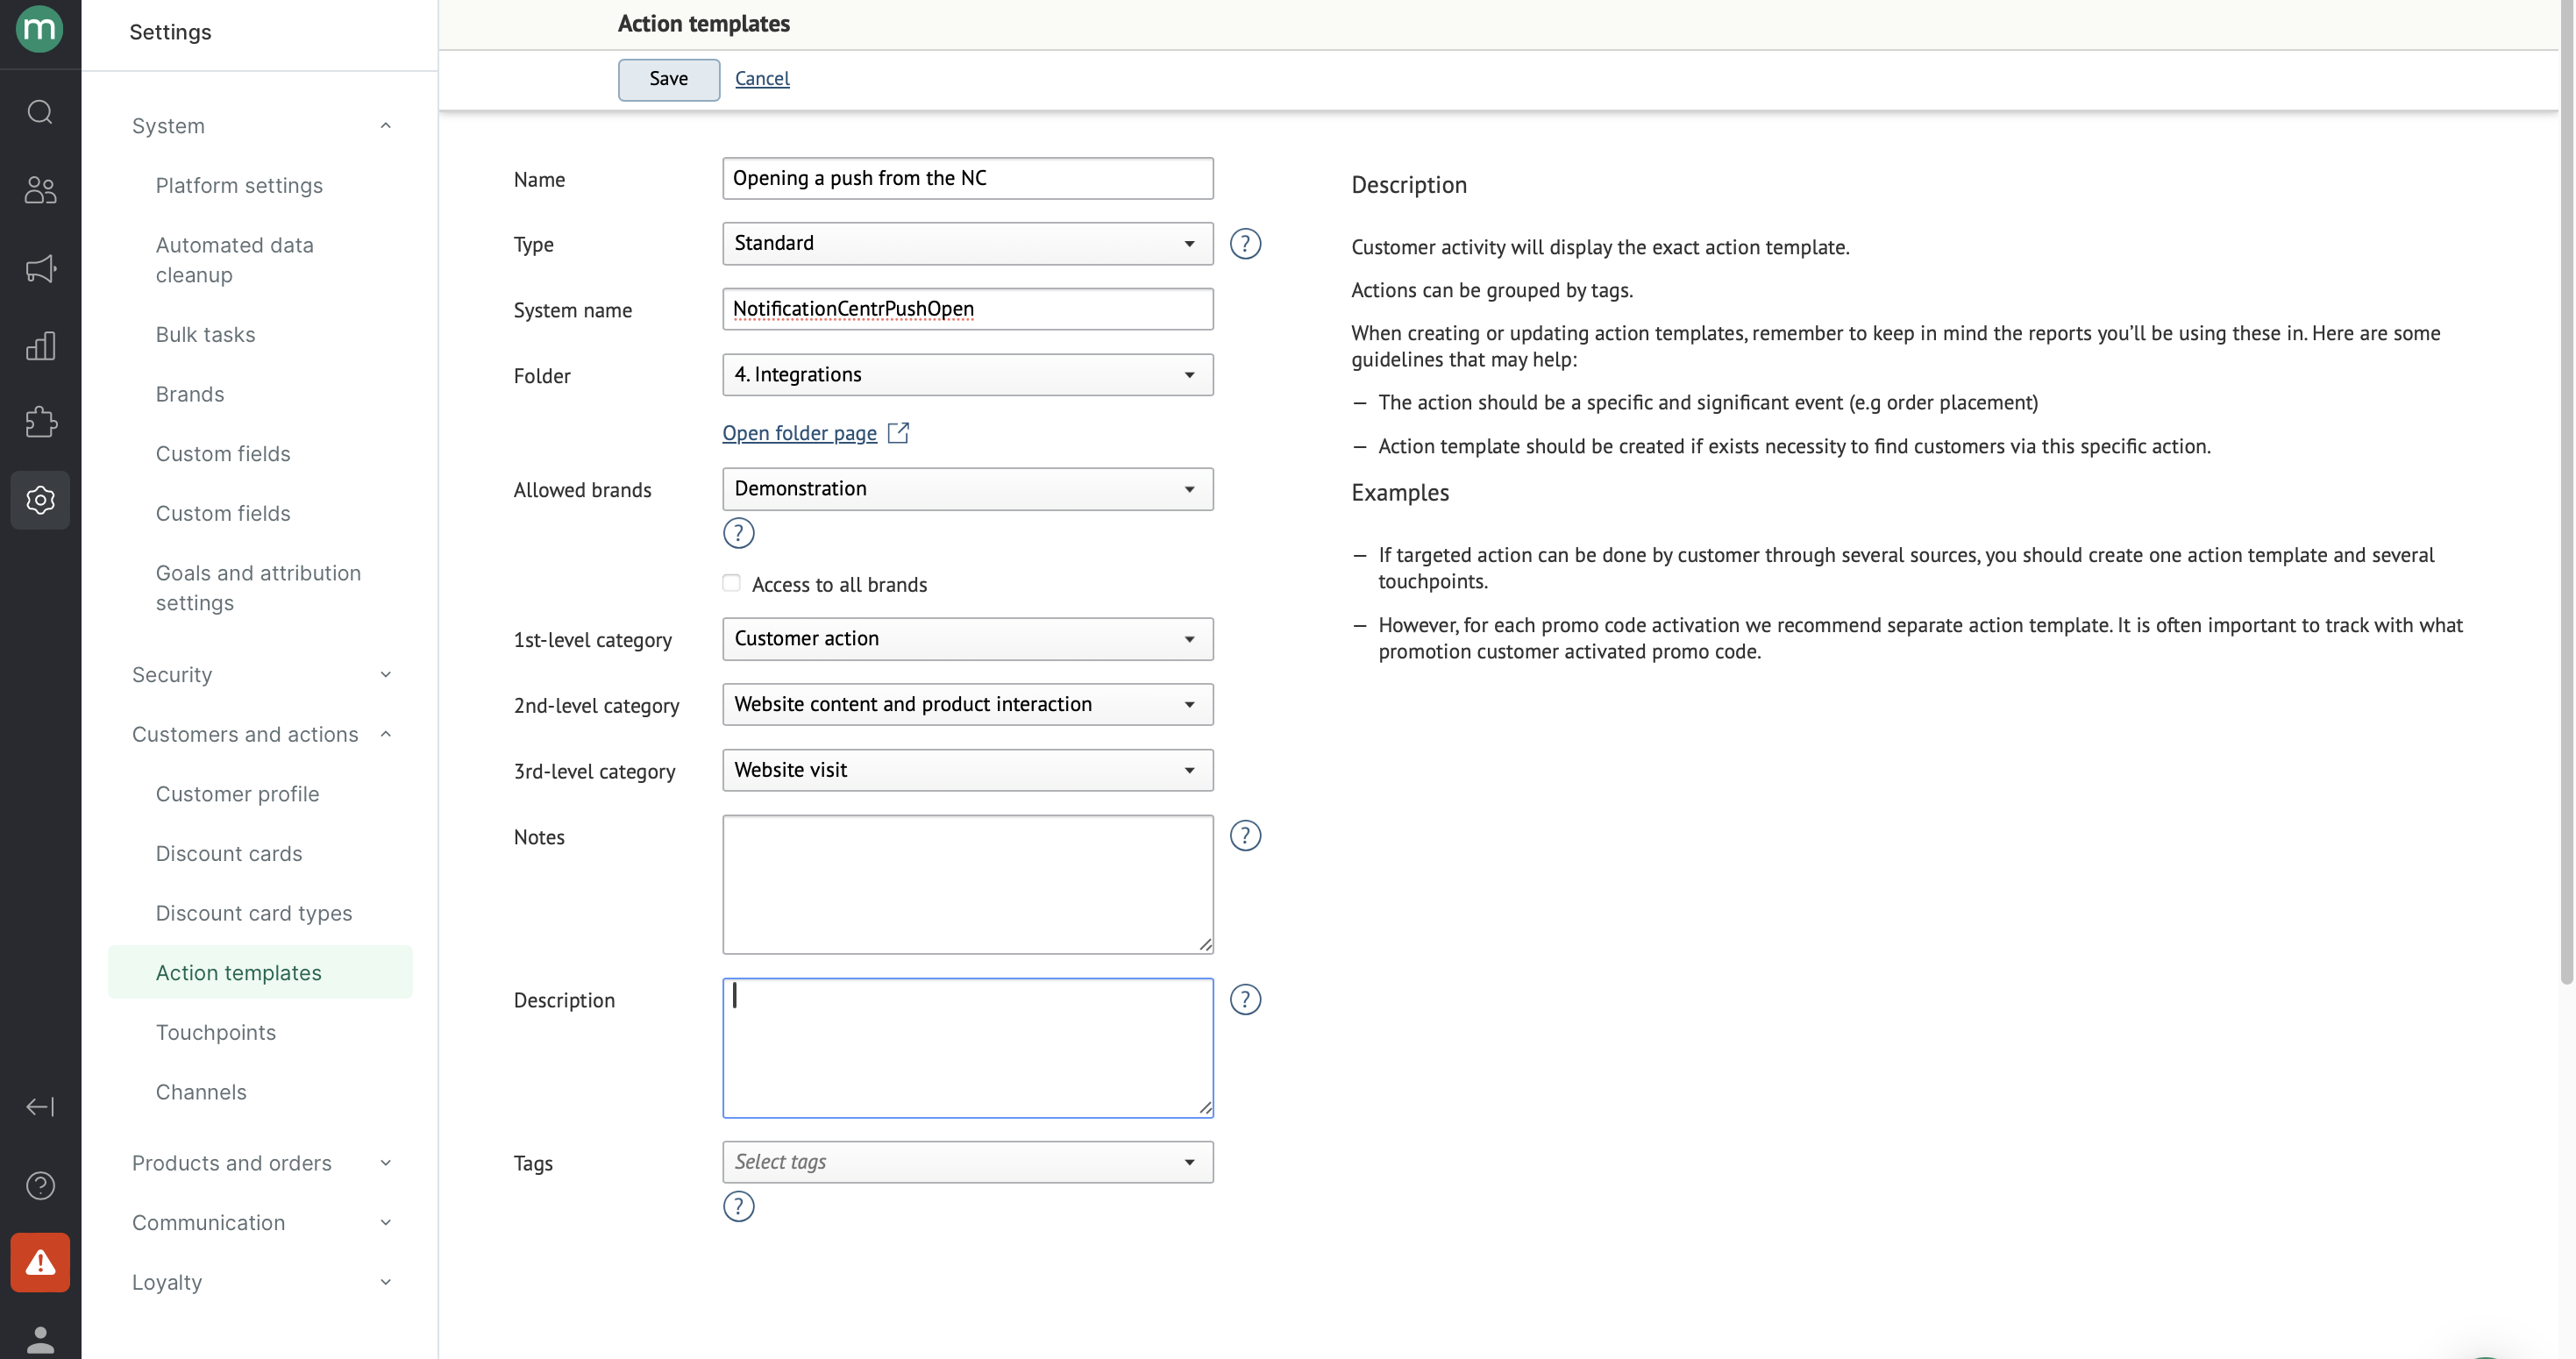Open Platform settings menu item
The image size is (2576, 1359).
[x=239, y=185]
